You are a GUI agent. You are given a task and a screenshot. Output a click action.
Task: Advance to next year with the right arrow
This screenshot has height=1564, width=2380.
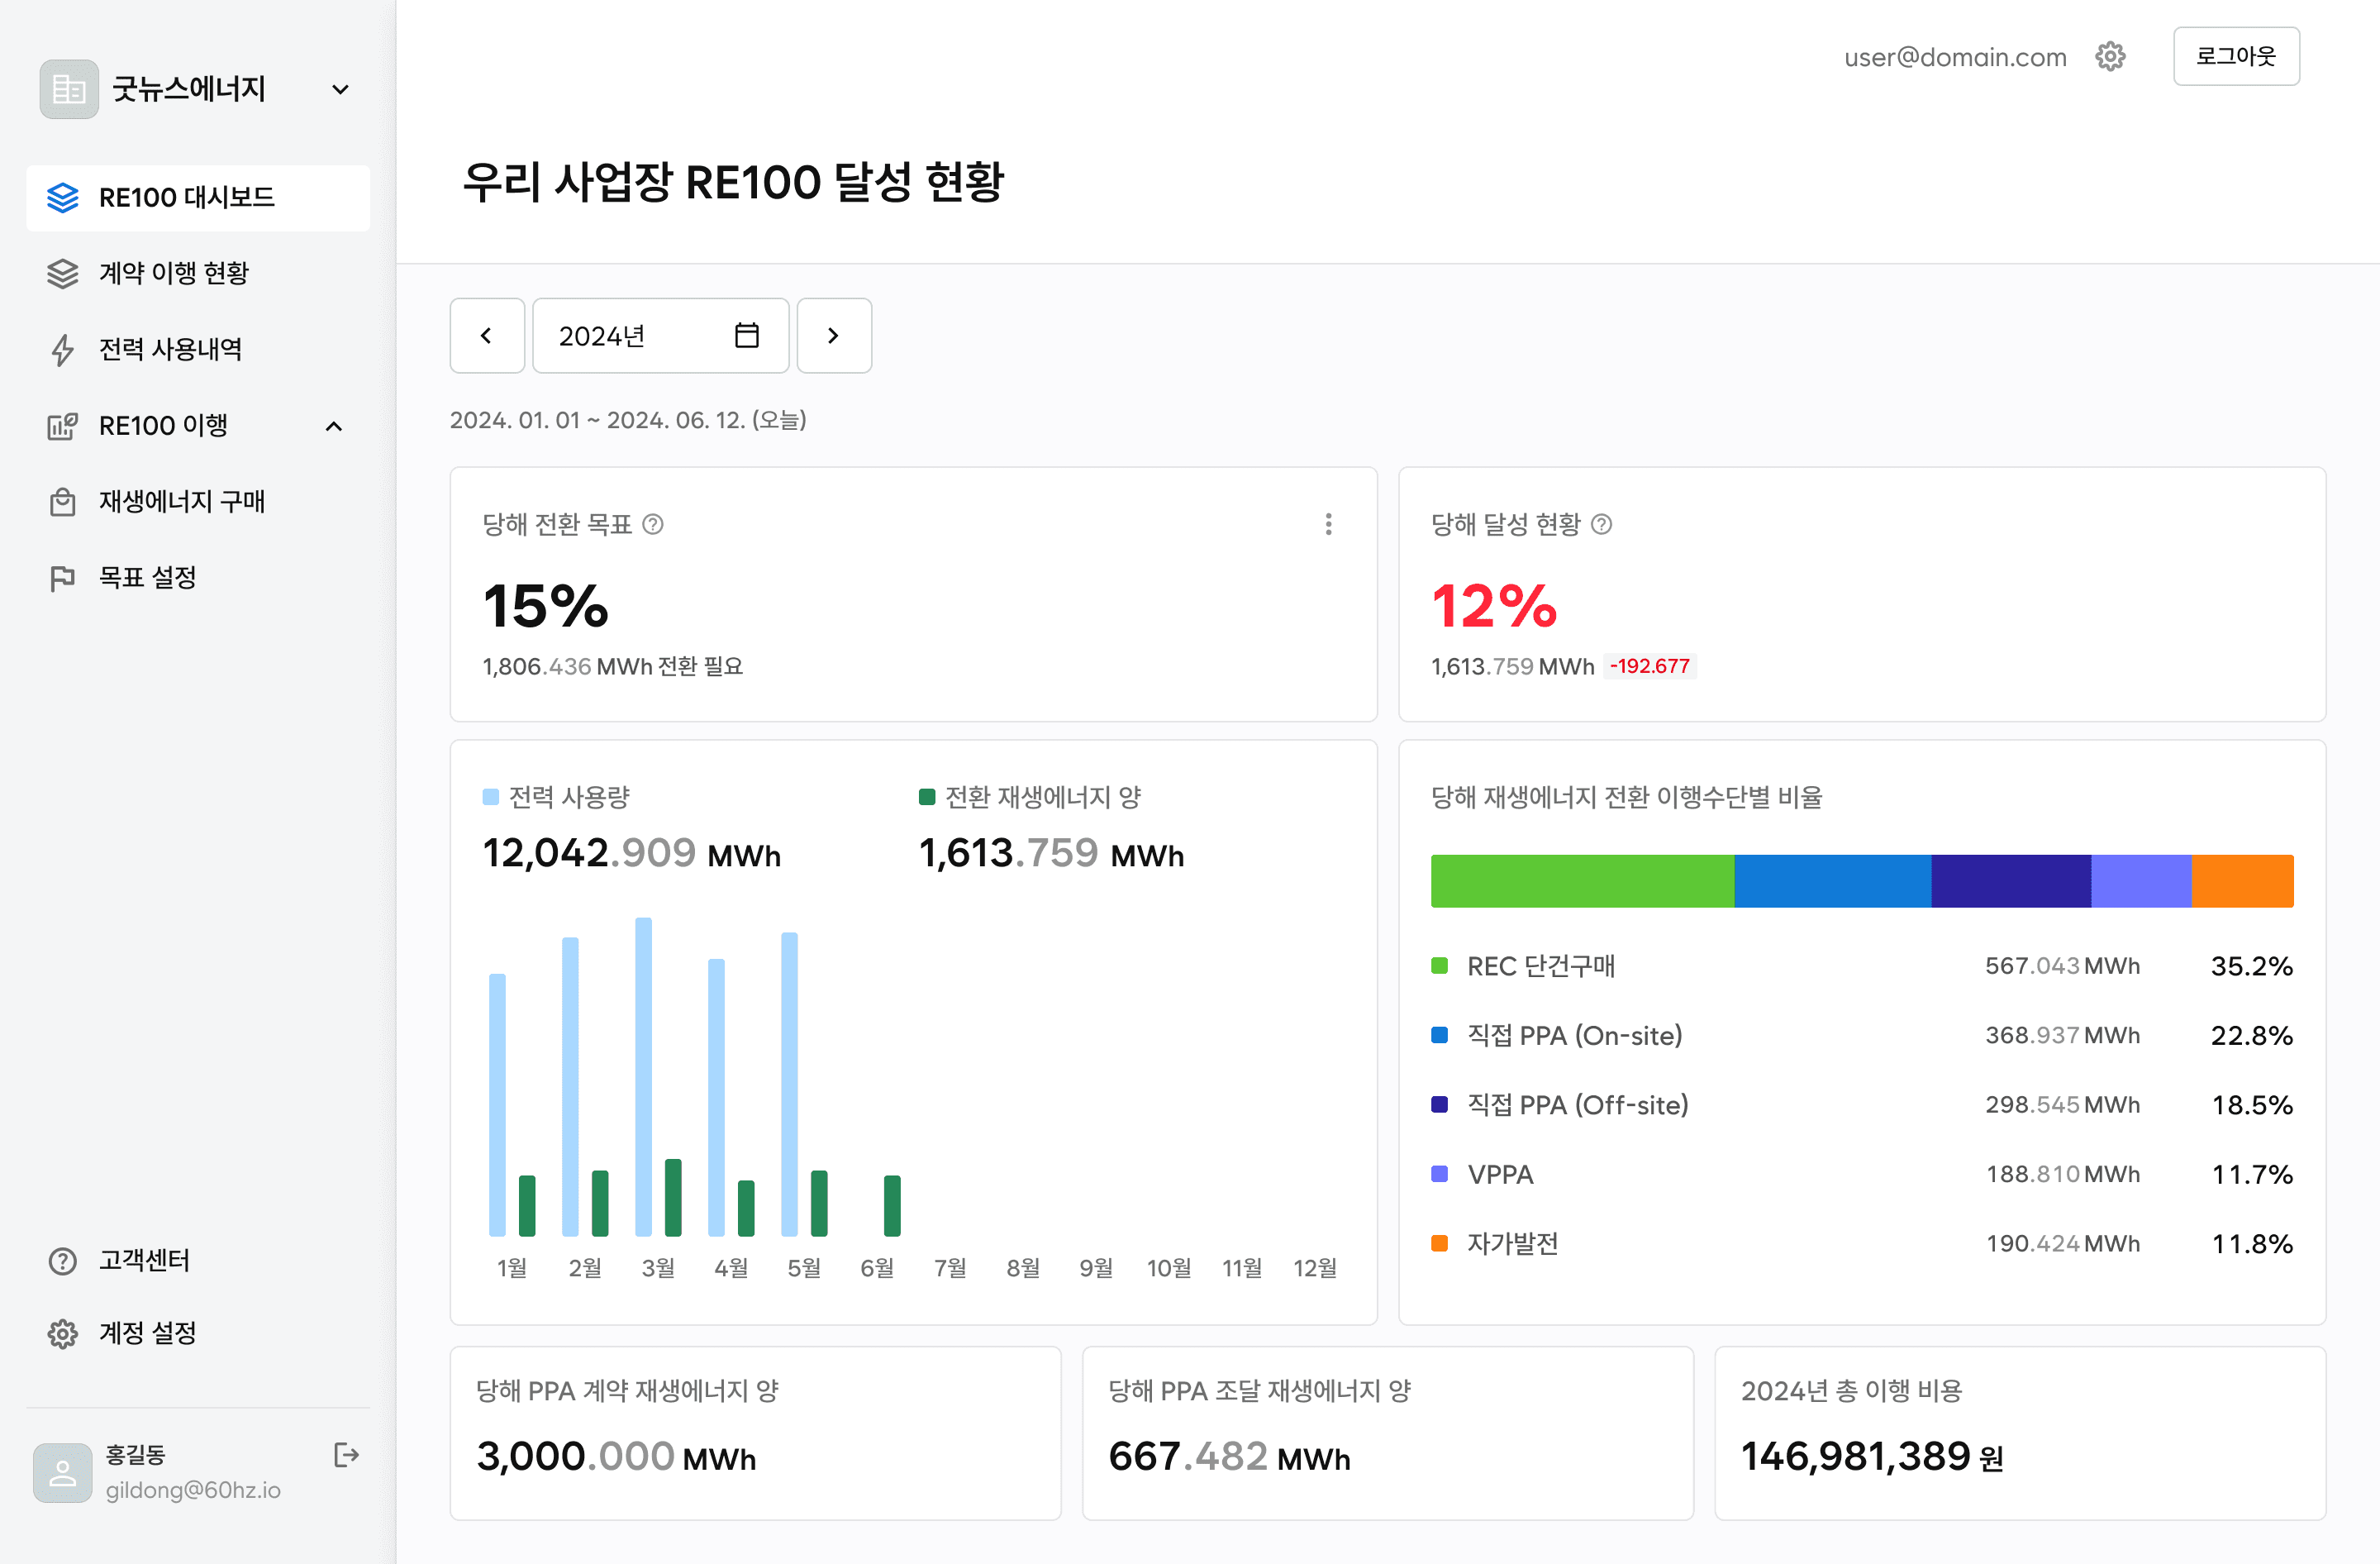[834, 335]
